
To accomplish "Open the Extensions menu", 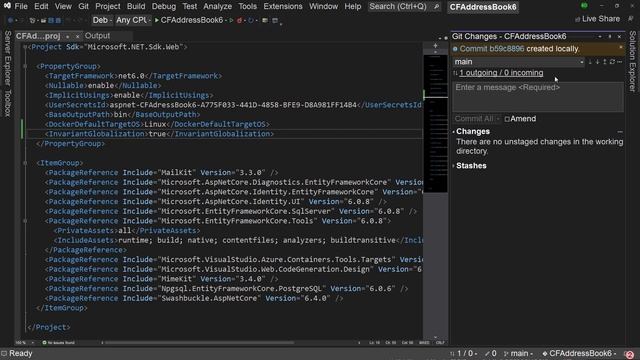I will coord(283,7).
